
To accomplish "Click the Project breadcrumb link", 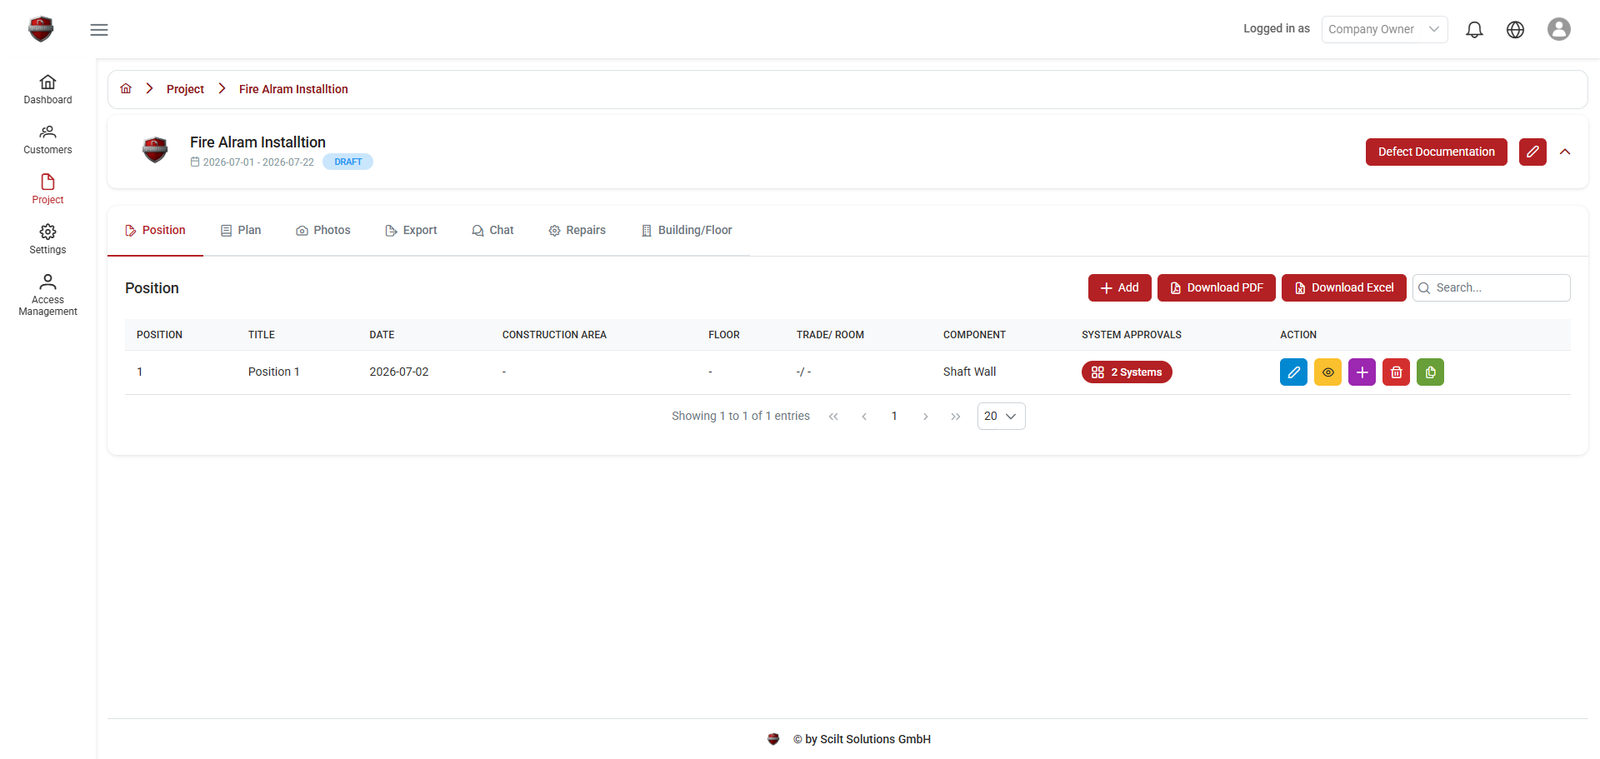I will [x=185, y=89].
